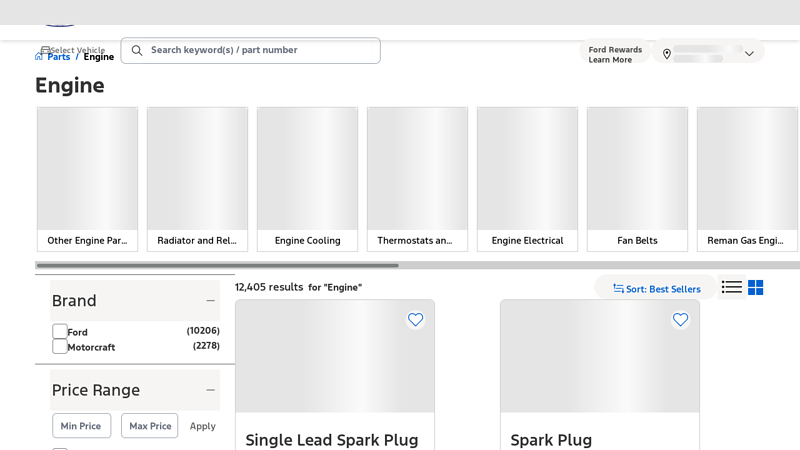Save the Spark Plug to favorites

point(680,320)
